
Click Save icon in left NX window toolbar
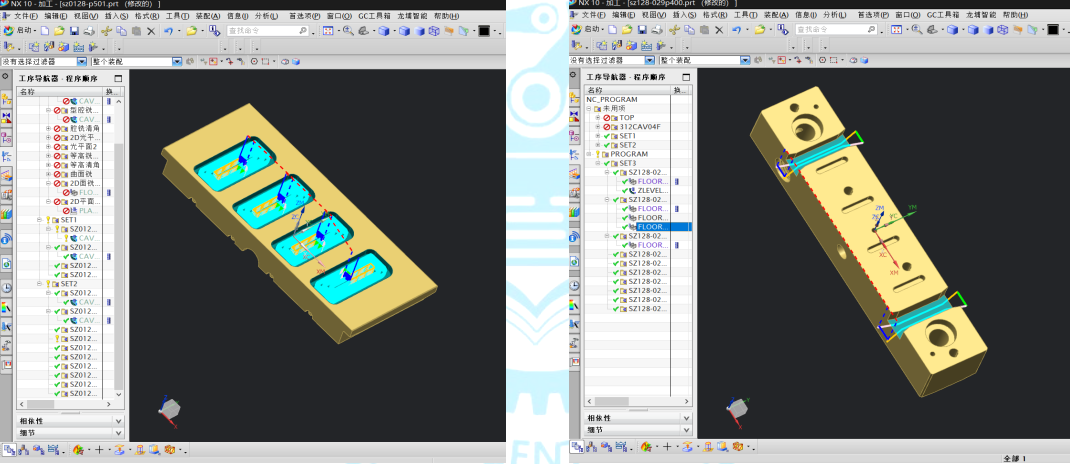coord(74,31)
